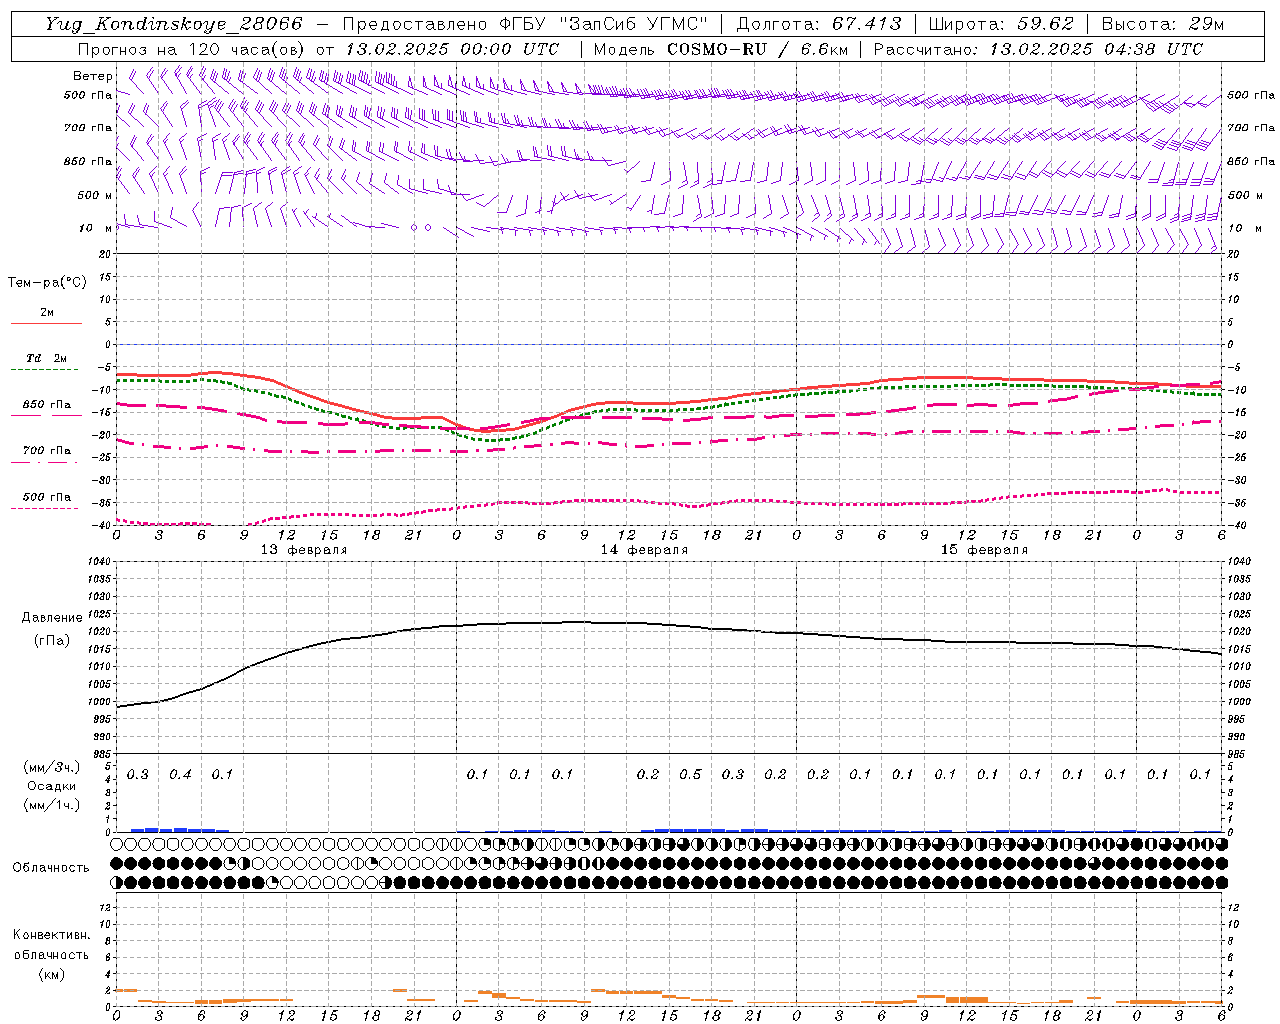Click the Осадки panel label
The width and height of the screenshot is (1280, 1024).
tap(51, 786)
